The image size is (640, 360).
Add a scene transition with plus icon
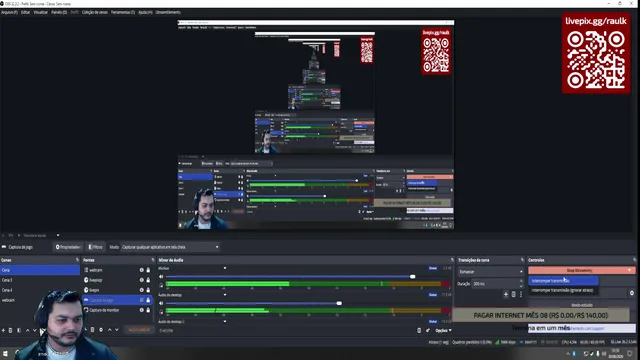[x=506, y=294]
